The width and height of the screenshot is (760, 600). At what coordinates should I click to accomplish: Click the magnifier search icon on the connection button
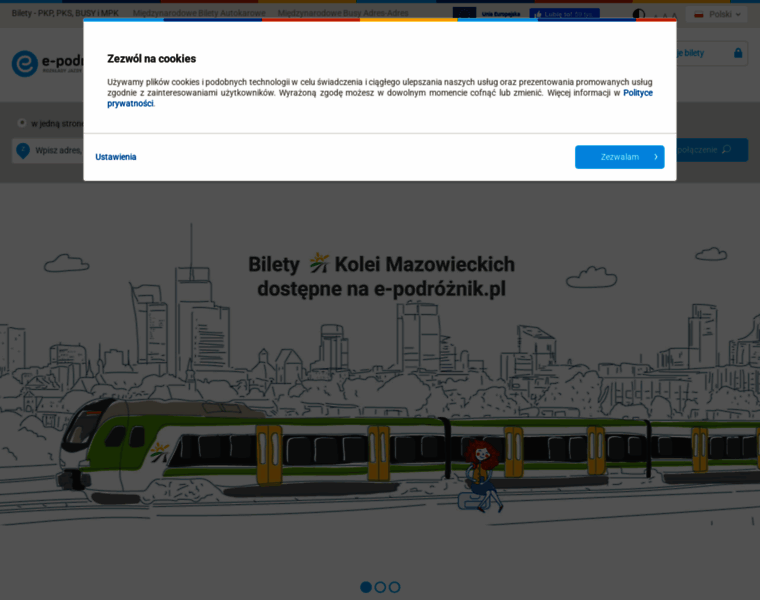coord(726,149)
